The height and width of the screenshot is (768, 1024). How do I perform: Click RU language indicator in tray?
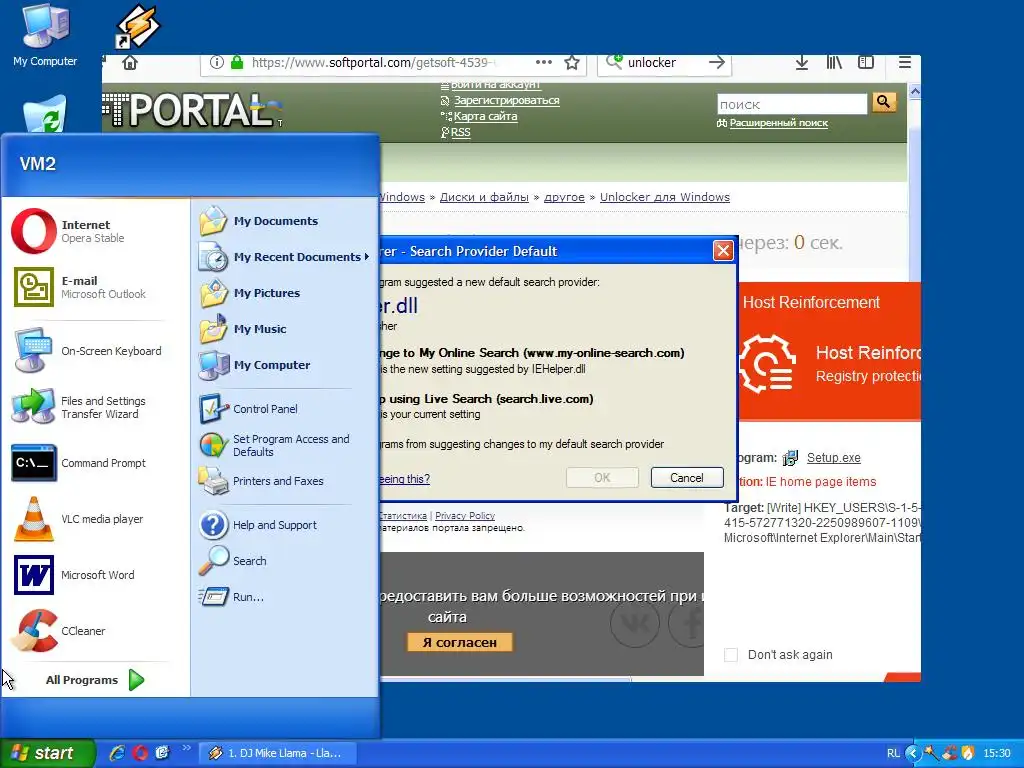893,754
